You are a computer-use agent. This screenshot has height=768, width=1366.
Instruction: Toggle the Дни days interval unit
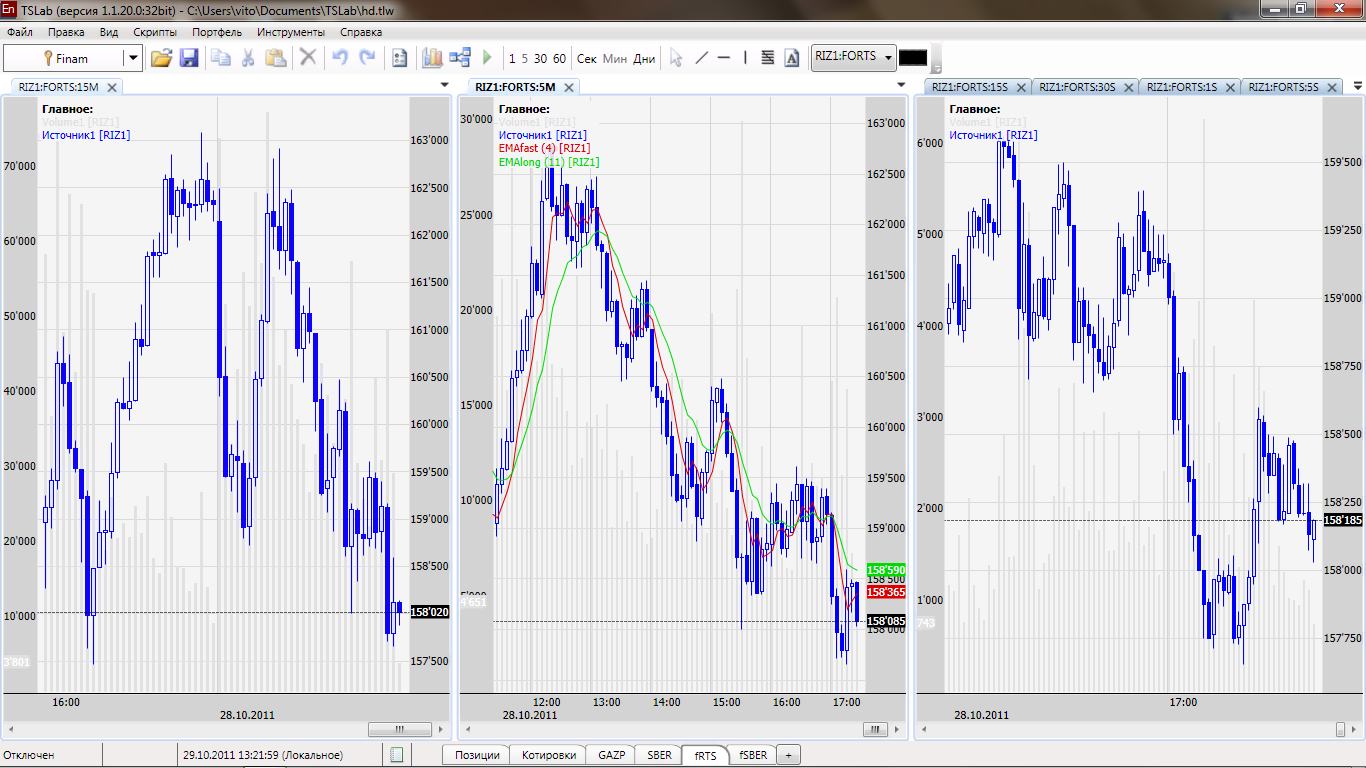click(644, 59)
